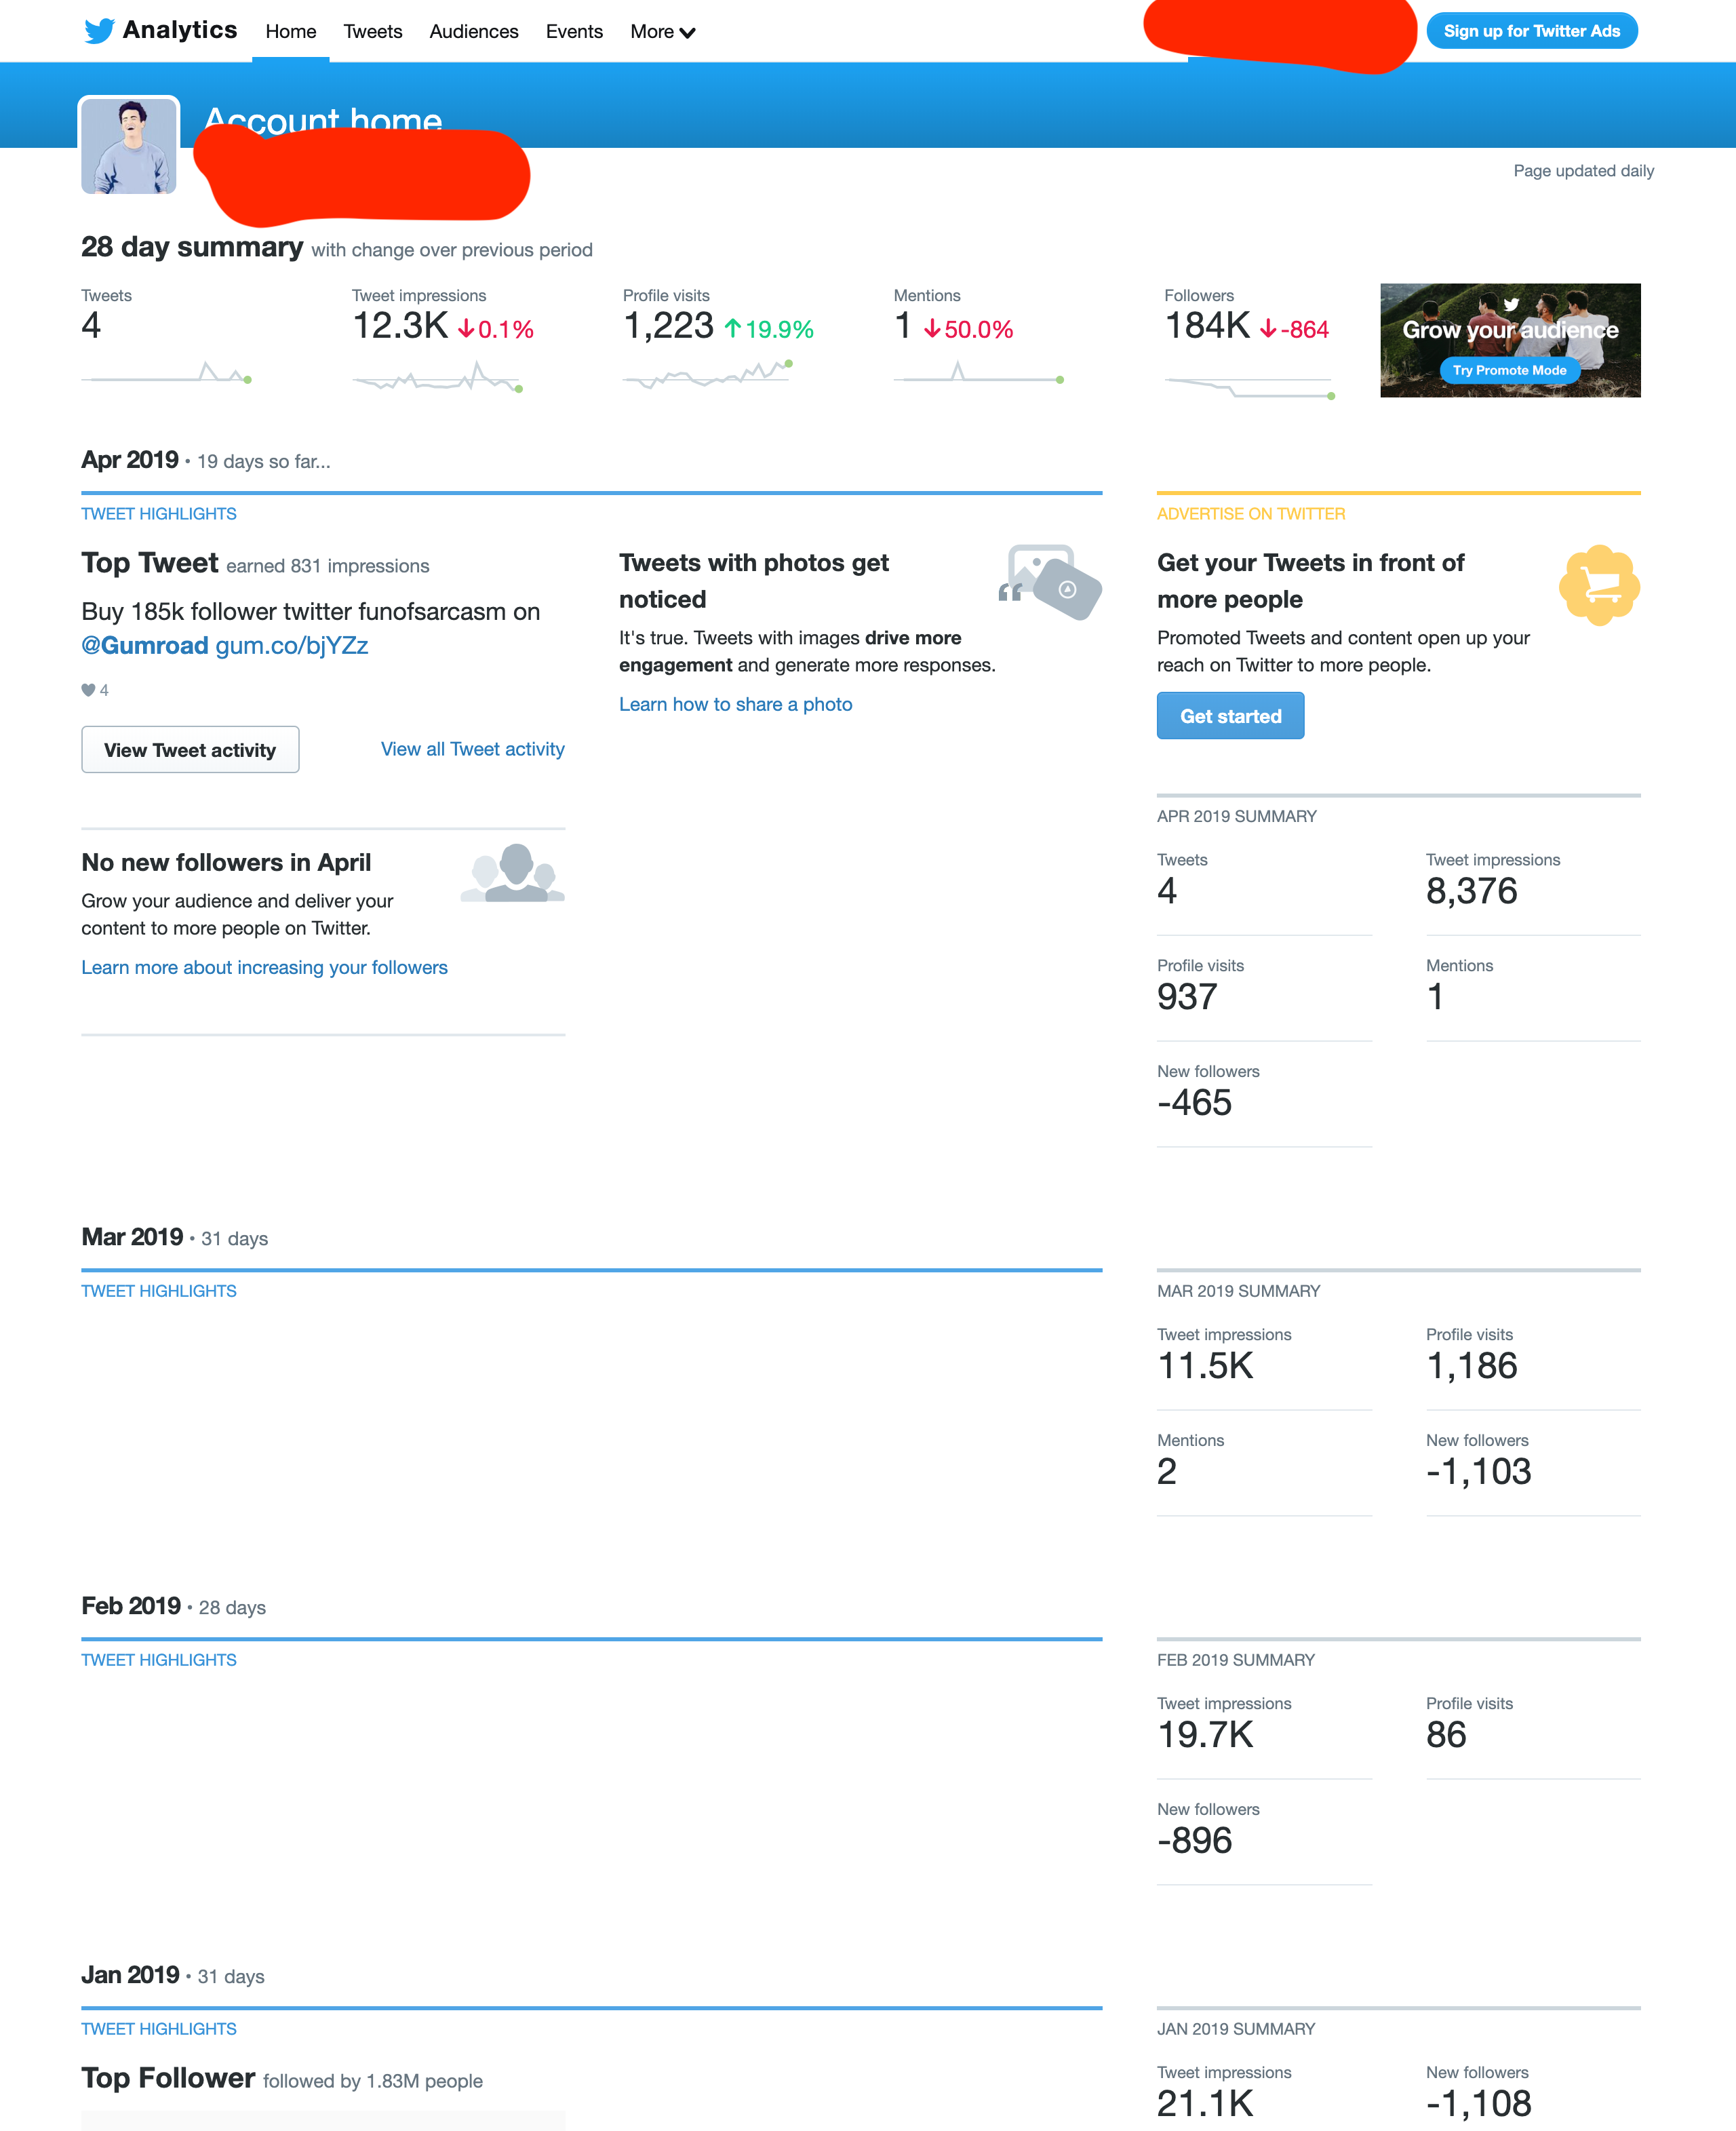The image size is (1736, 2131).
Task: Click the Followers trend sparkline
Action: click(x=1250, y=387)
